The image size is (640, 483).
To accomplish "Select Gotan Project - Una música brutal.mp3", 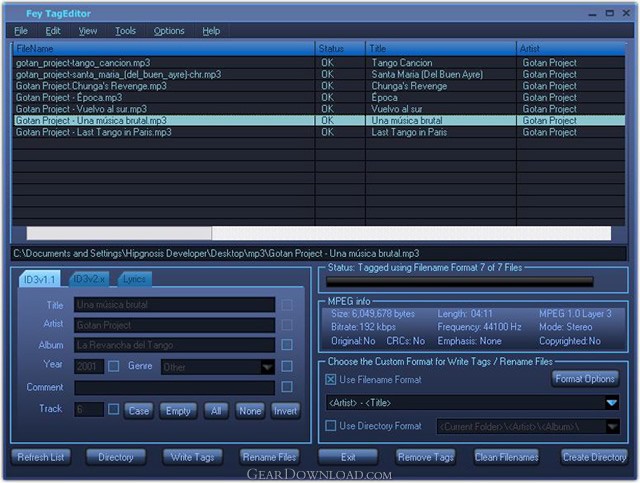I will tap(318, 120).
